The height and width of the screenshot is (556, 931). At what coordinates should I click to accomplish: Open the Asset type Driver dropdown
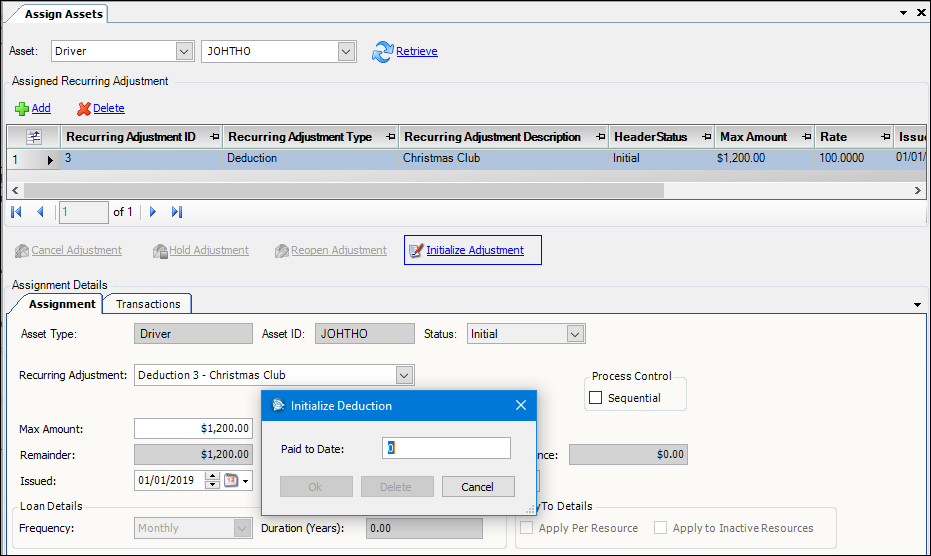(184, 51)
